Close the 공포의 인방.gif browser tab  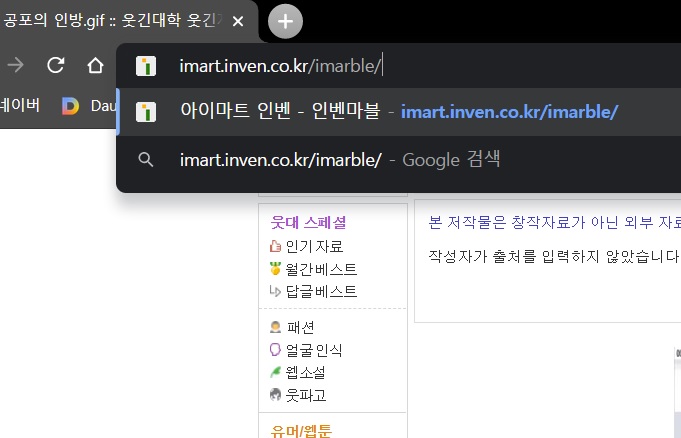click(x=238, y=21)
